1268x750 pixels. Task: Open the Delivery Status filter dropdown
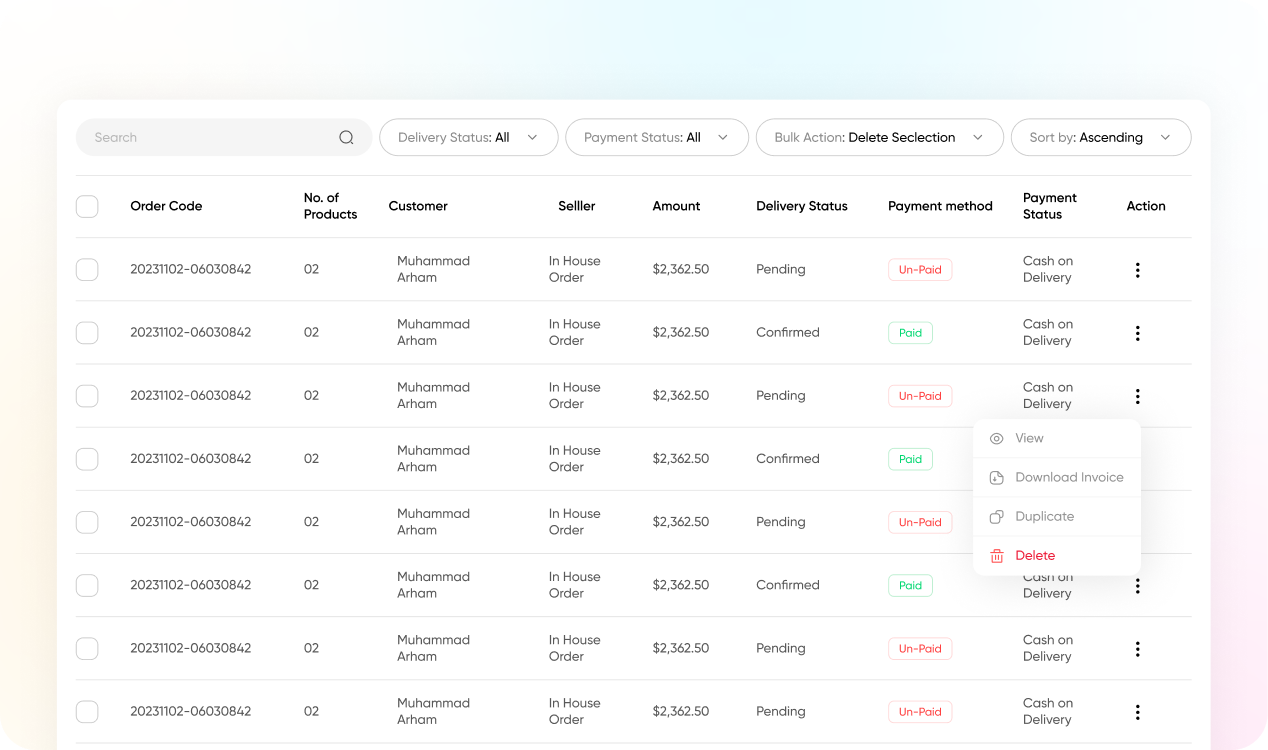coord(468,138)
